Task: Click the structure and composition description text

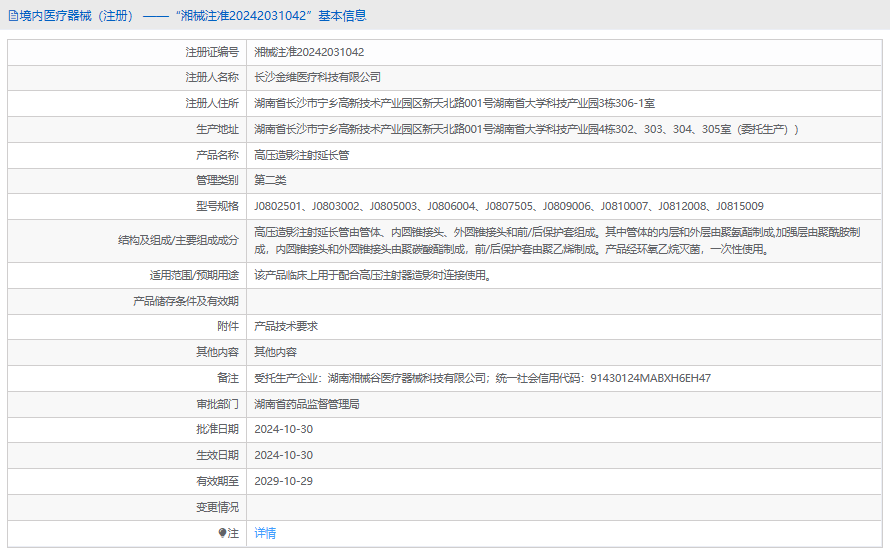Action: [x=557, y=241]
